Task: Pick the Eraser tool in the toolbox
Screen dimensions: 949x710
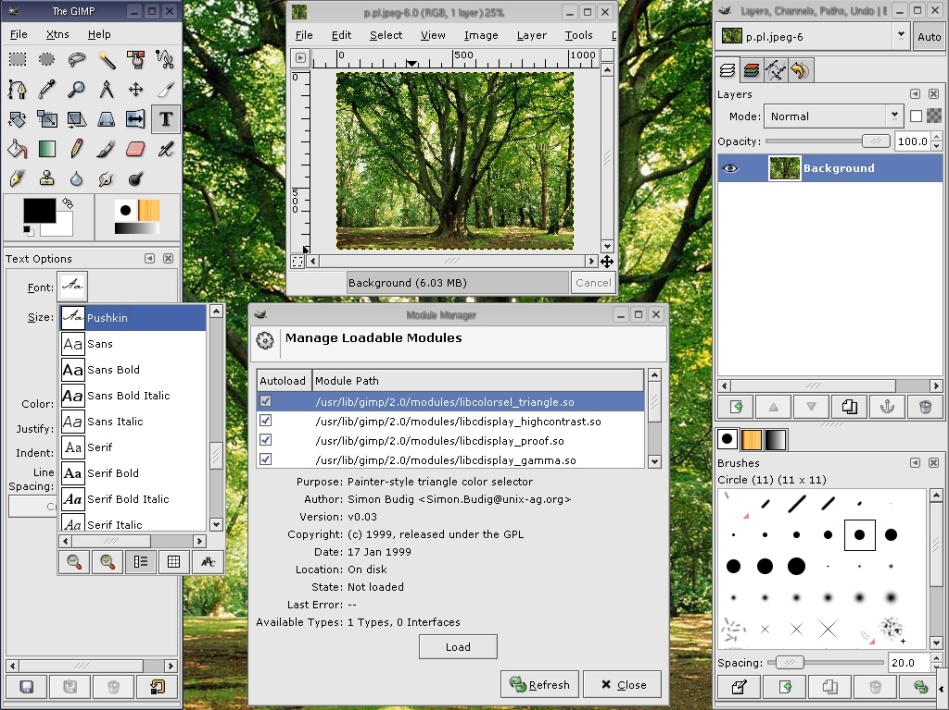Action: pos(136,149)
